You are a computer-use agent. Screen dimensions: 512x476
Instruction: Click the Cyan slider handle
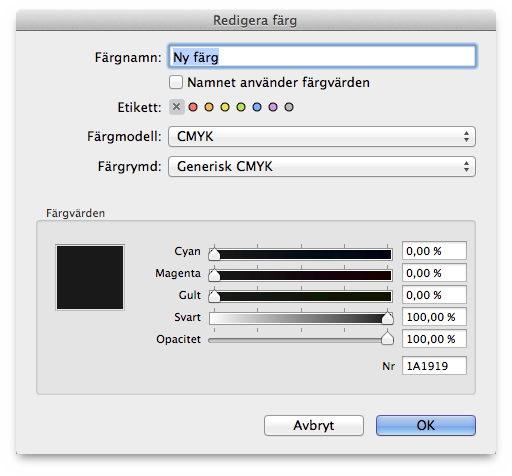214,254
